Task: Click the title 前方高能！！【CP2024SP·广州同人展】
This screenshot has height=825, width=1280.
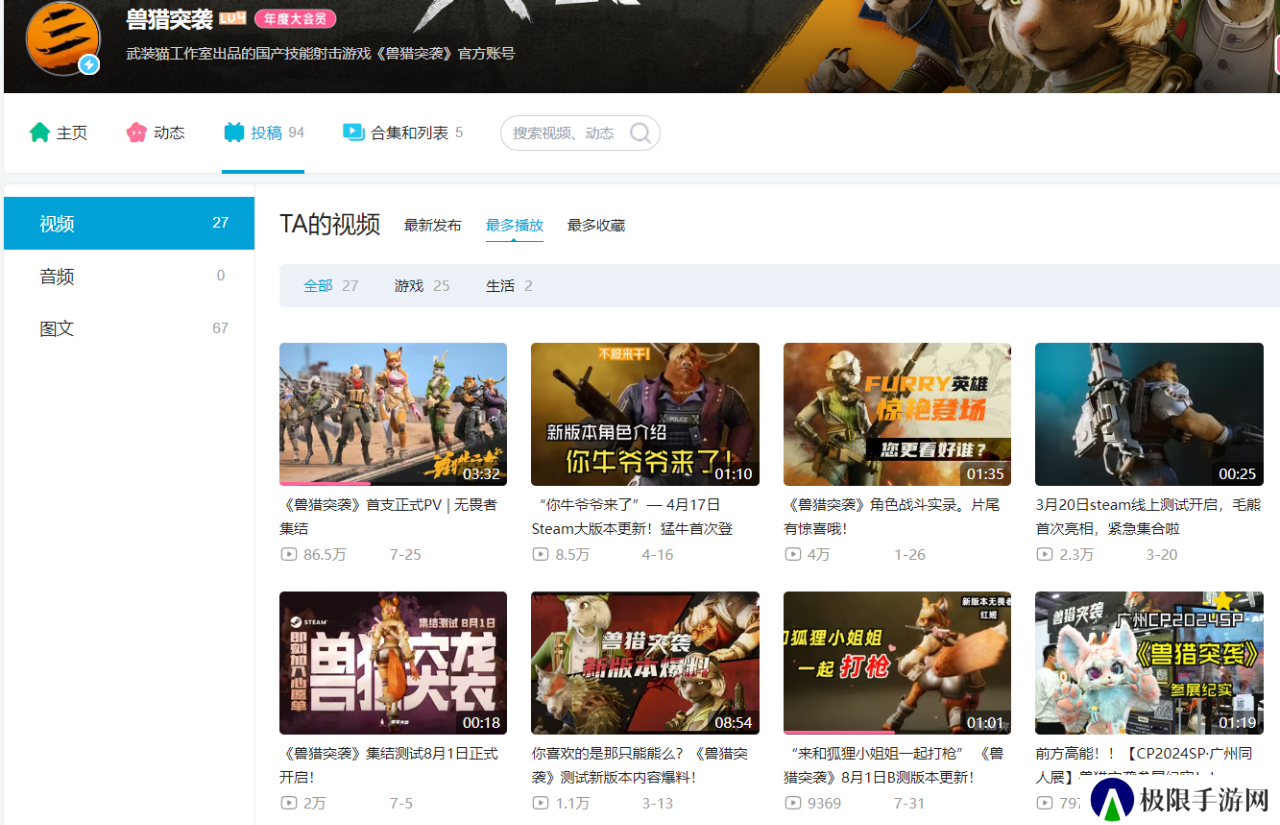Action: [1144, 765]
